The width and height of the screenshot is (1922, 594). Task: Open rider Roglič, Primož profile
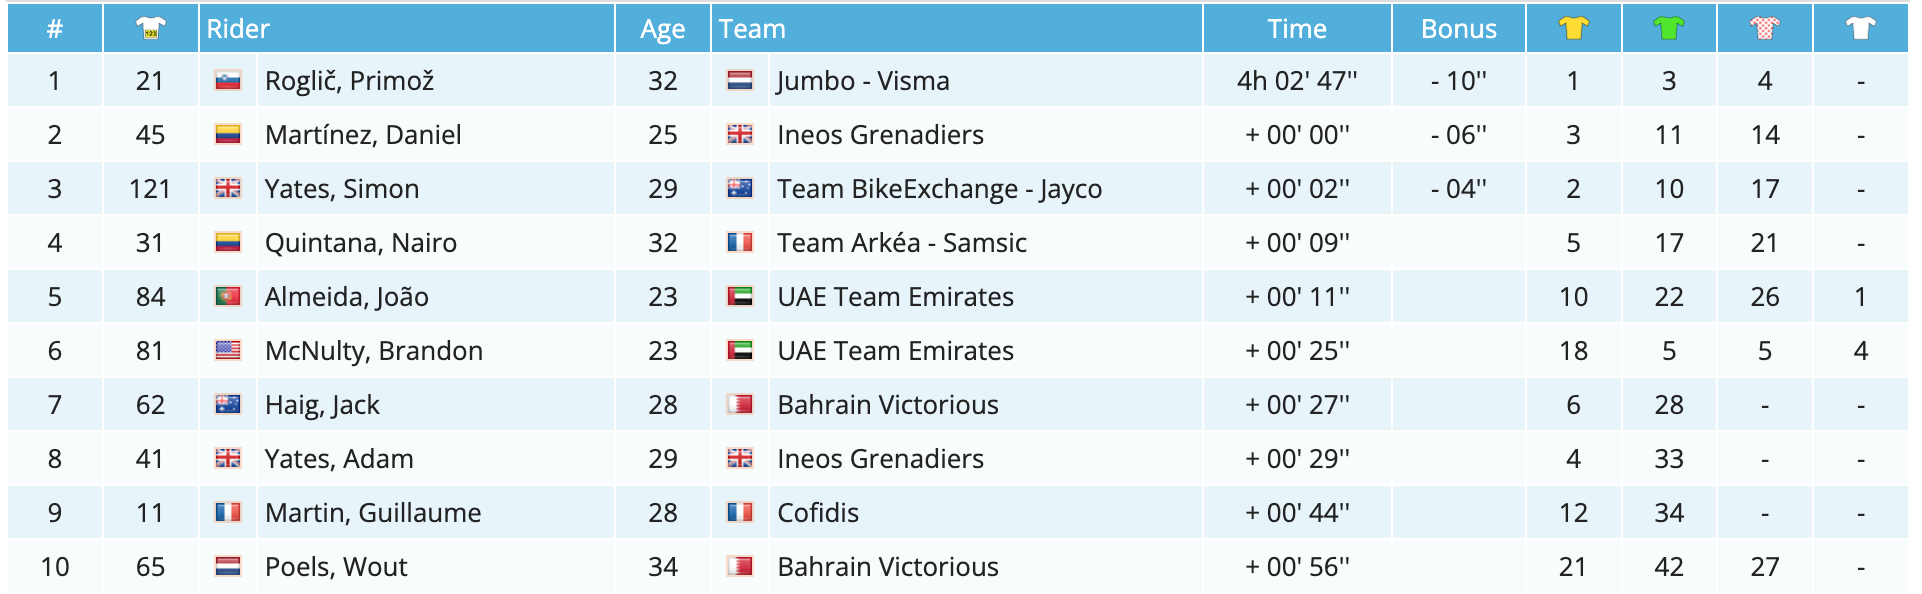349,81
